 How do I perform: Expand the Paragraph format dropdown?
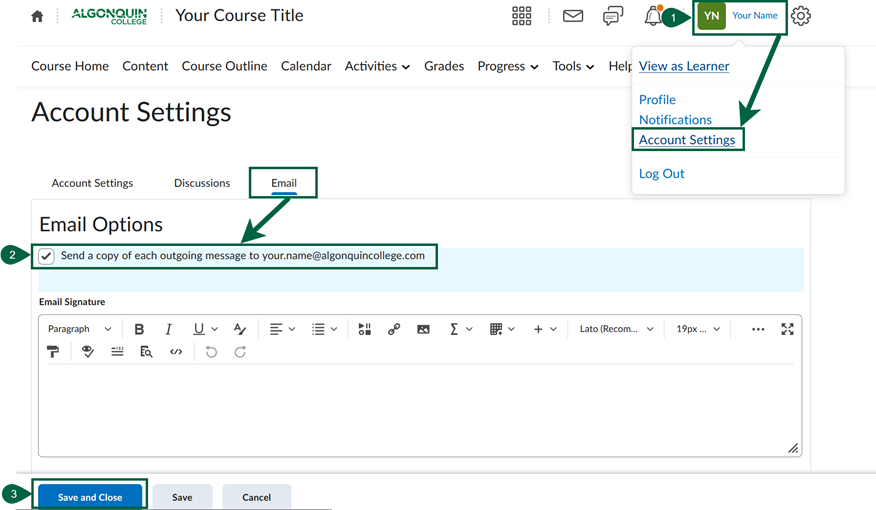tap(80, 329)
